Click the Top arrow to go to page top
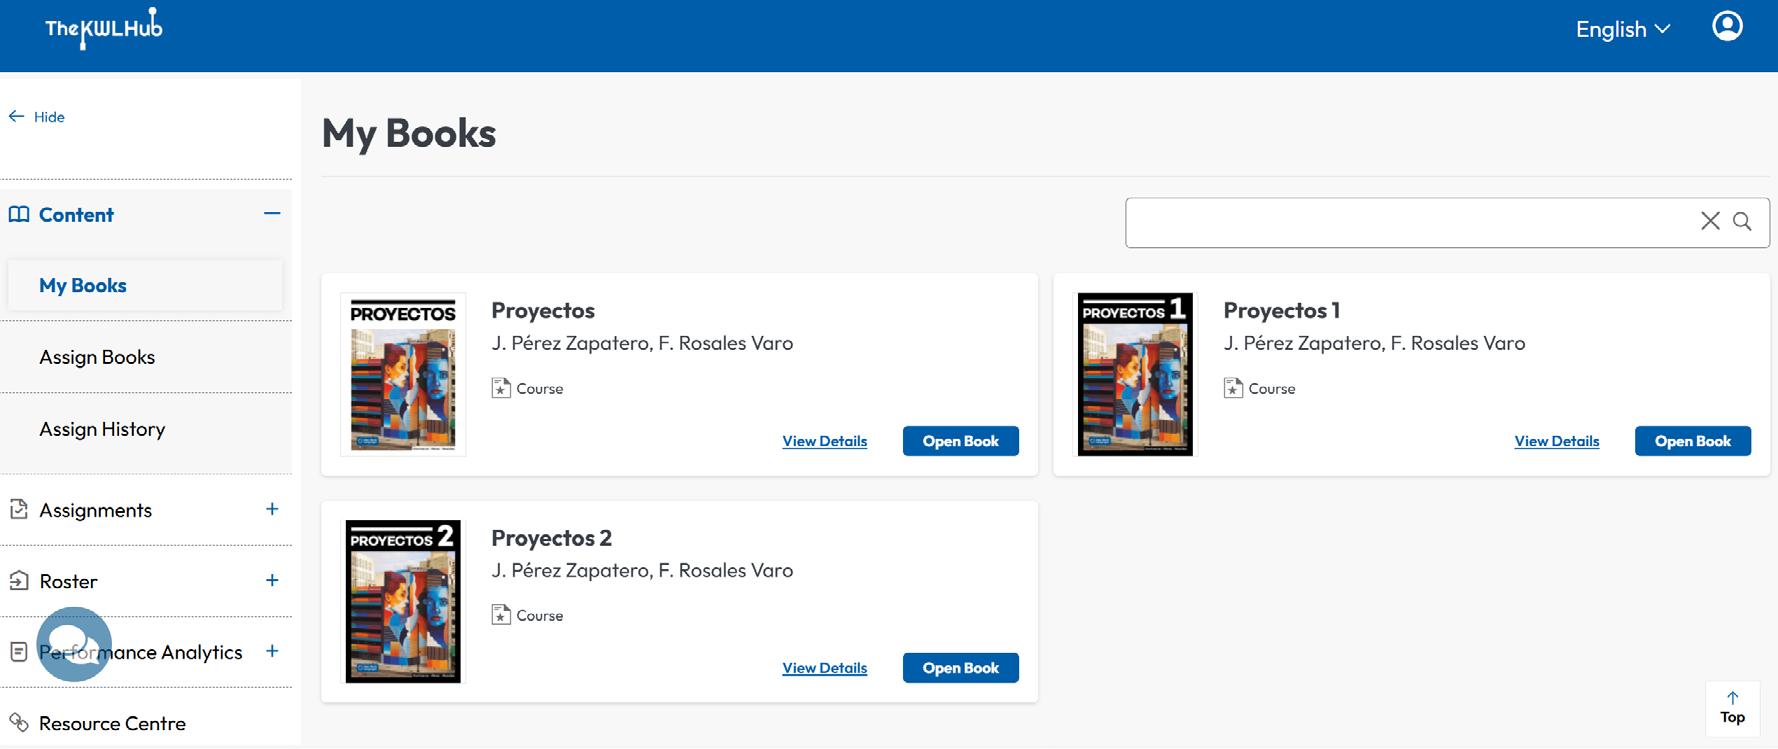Viewport: 1778px width, 749px height. coord(1732,707)
